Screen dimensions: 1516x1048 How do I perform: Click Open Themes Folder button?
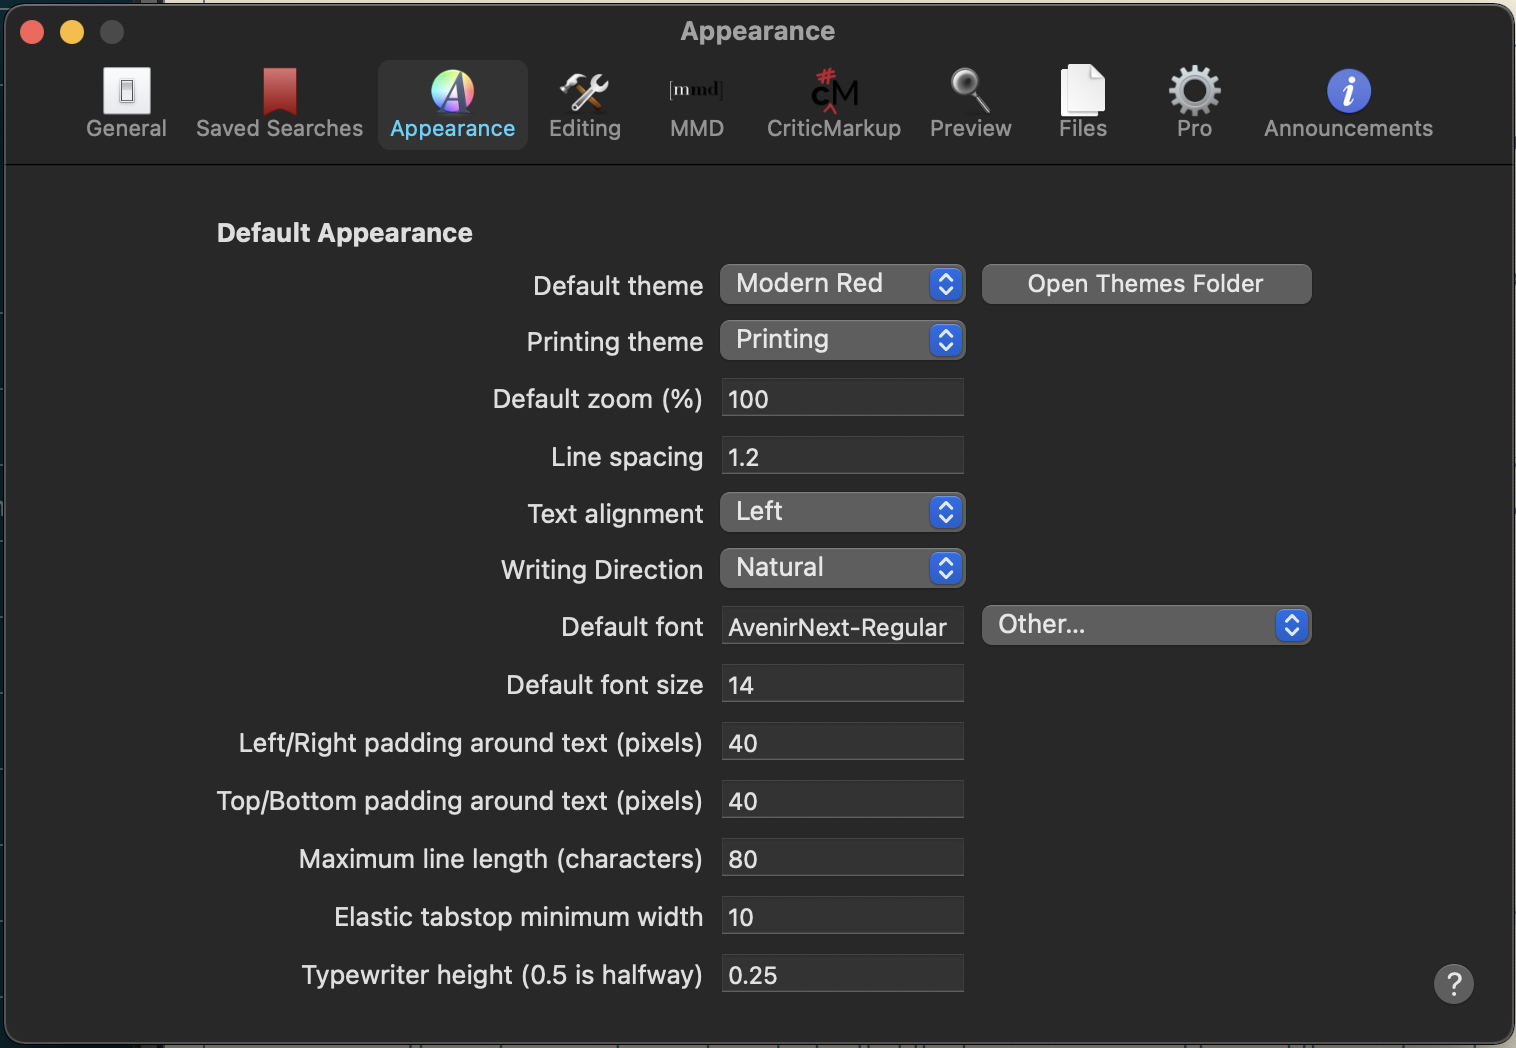pyautogui.click(x=1146, y=284)
